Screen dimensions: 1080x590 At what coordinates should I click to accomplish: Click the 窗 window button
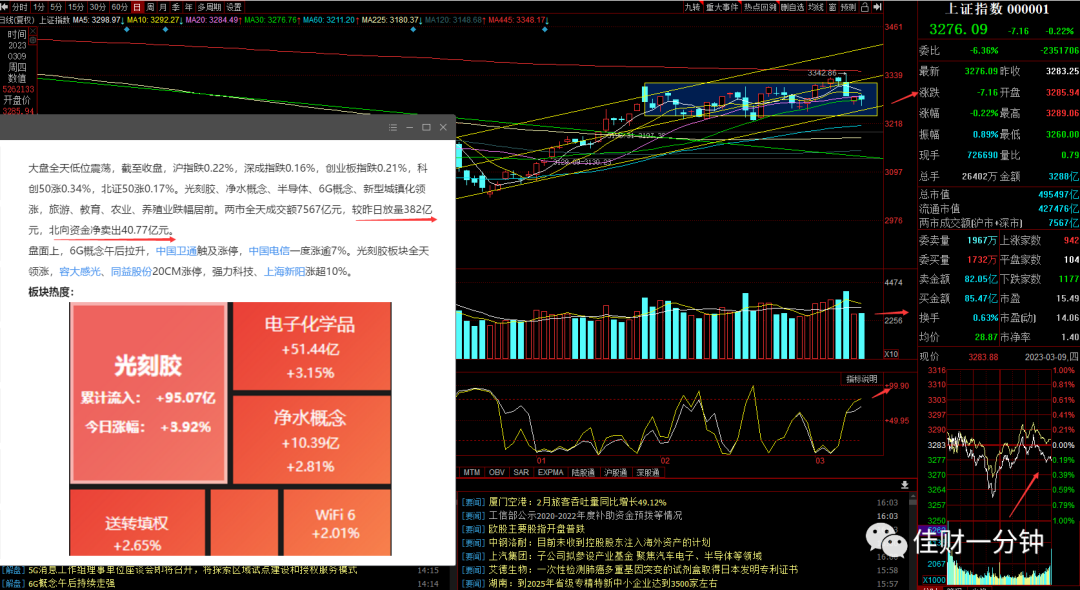coord(833,7)
